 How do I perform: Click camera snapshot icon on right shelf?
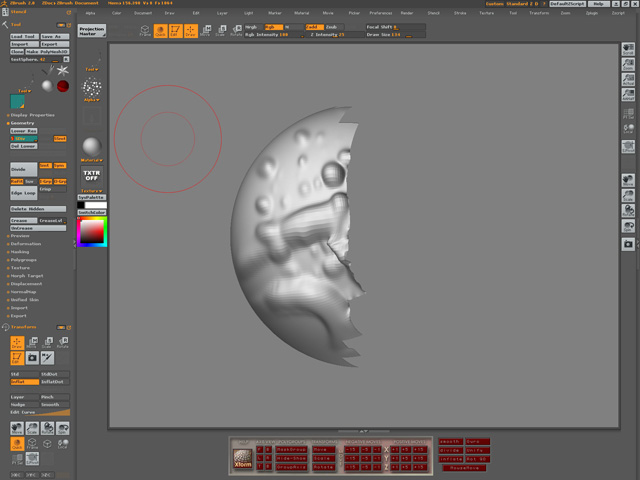(628, 244)
